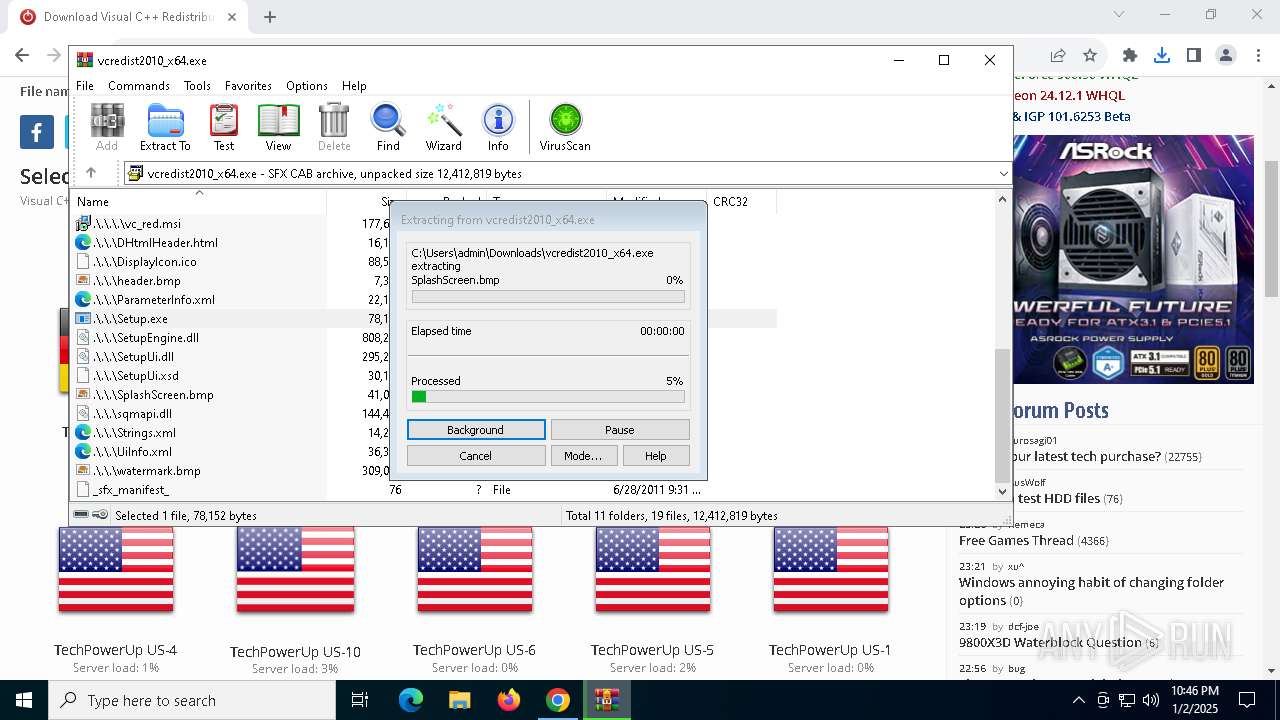Expand the archive path dropdown

tap(1003, 173)
